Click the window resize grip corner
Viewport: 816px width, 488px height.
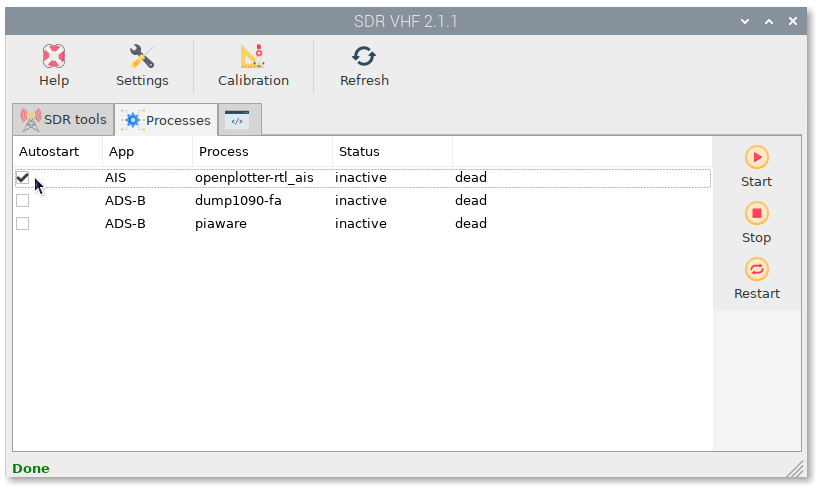pyautogui.click(x=796, y=468)
